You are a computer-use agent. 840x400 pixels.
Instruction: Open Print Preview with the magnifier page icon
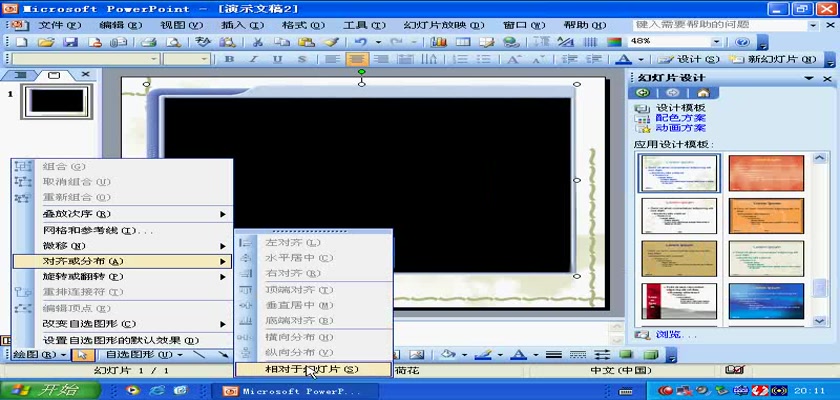pos(173,42)
